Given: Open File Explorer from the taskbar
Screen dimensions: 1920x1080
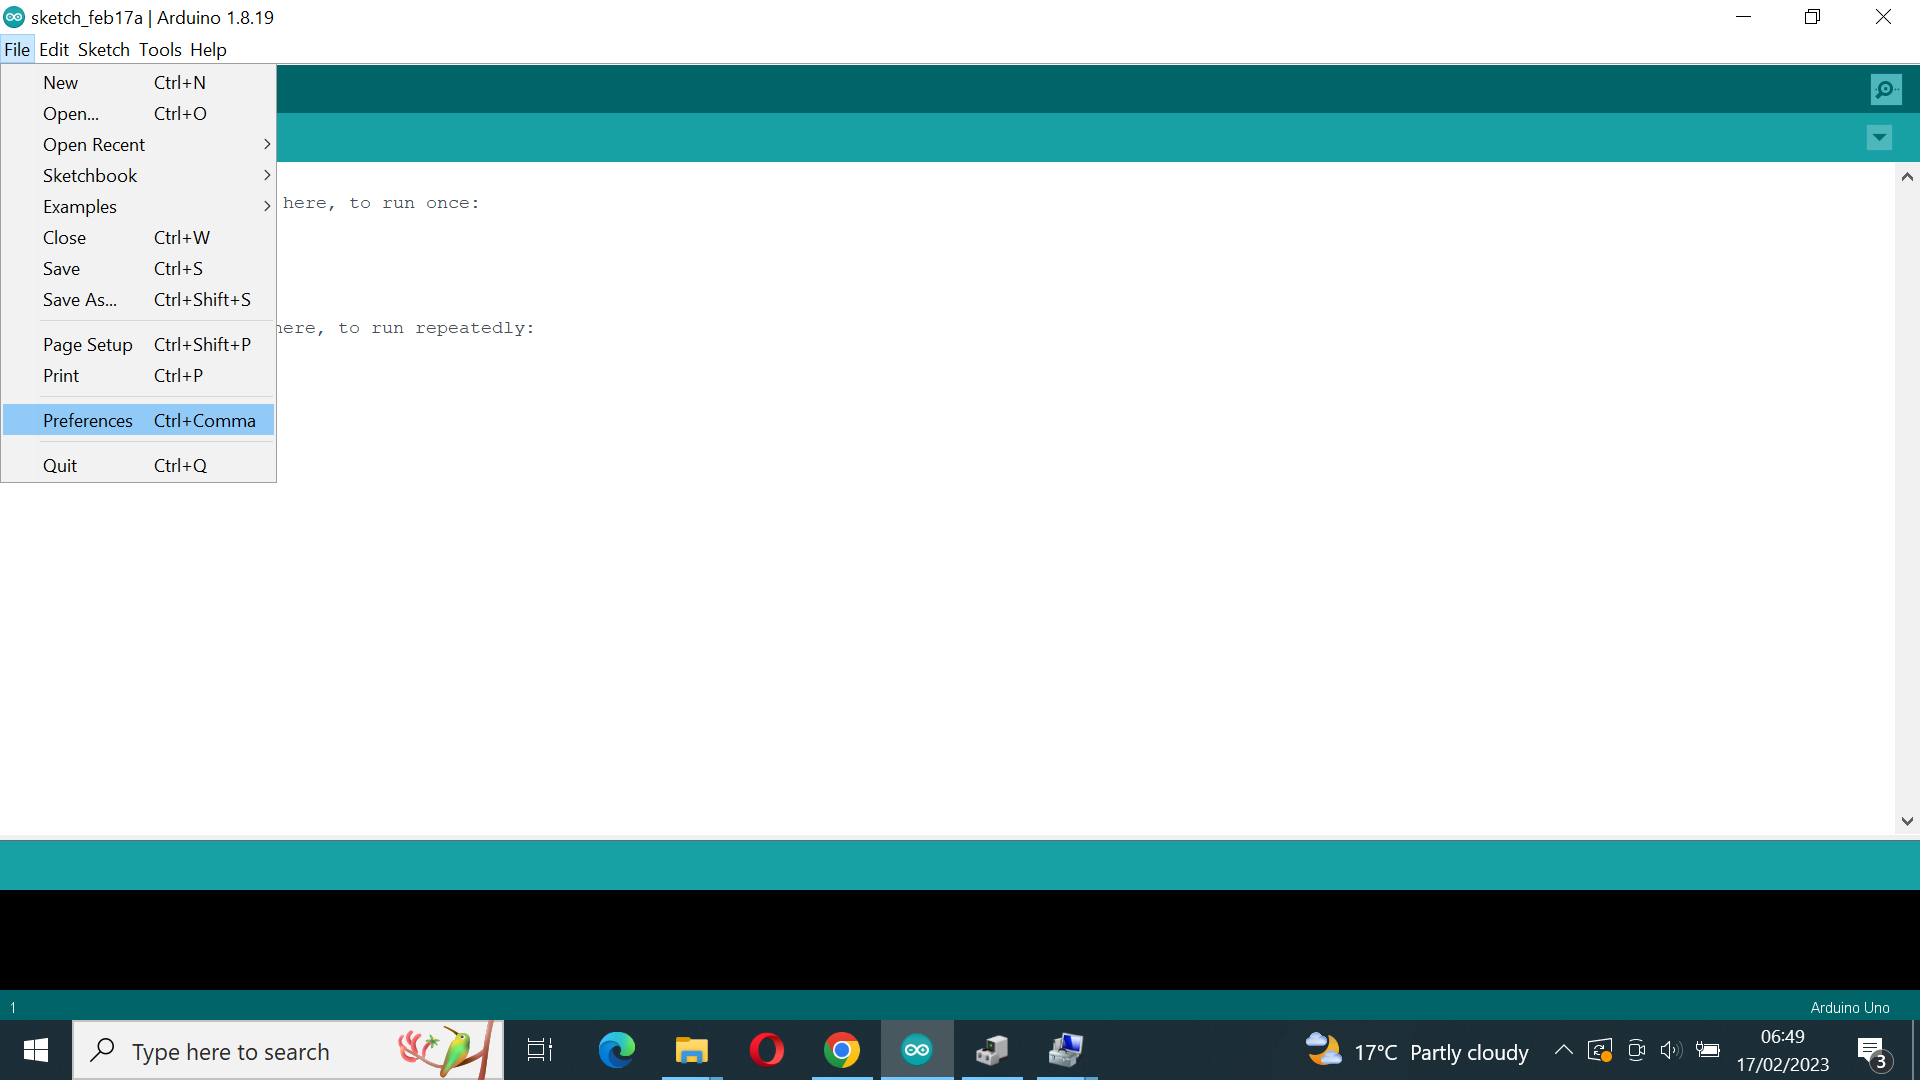Looking at the screenshot, I should click(691, 1050).
